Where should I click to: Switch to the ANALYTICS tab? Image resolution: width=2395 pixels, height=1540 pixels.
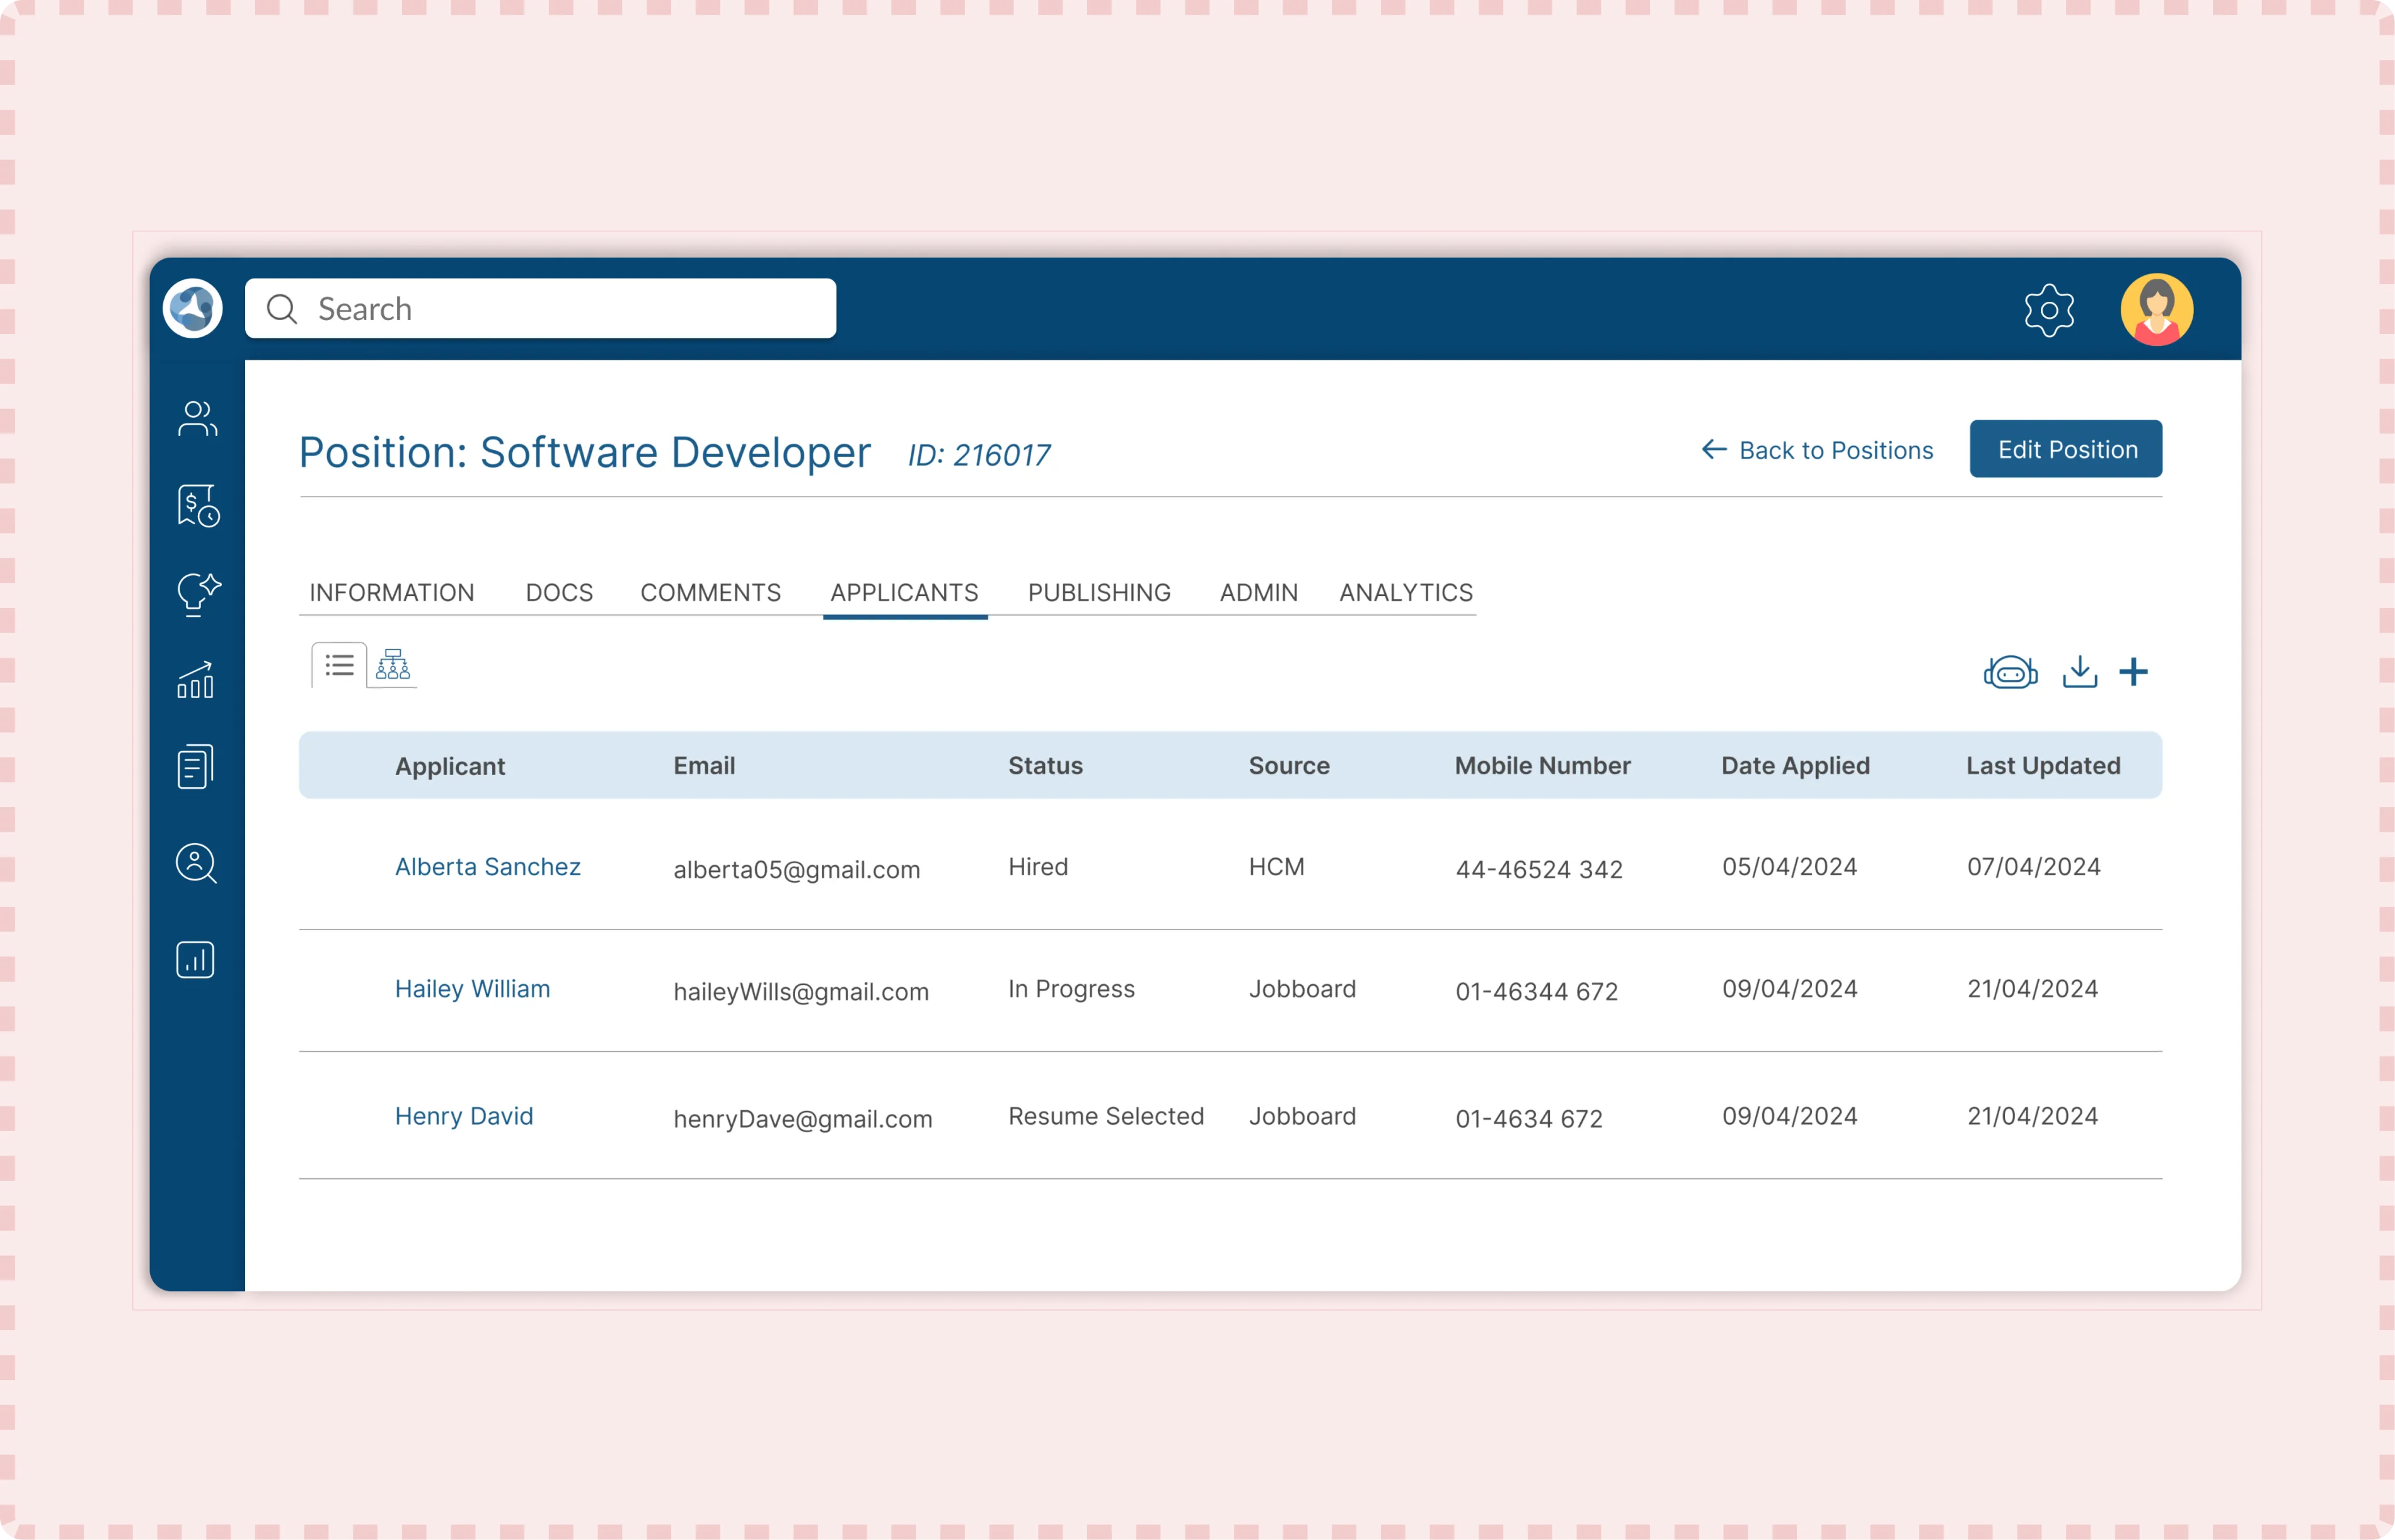click(x=1405, y=593)
